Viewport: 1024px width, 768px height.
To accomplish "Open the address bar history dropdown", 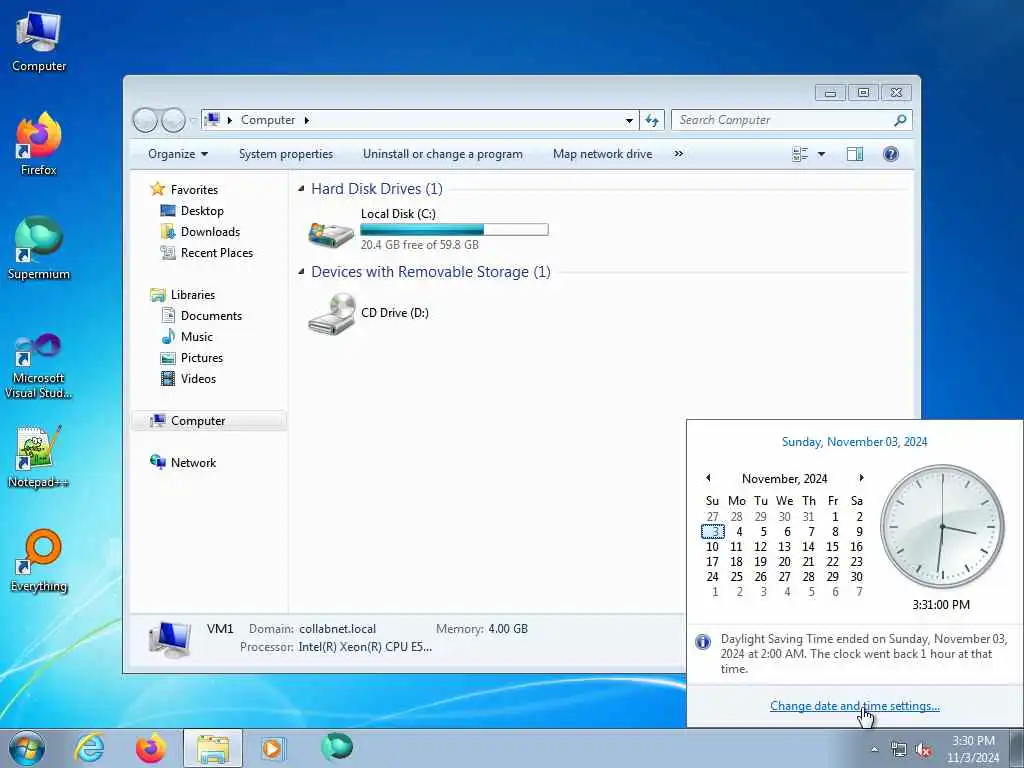I will pyautogui.click(x=629, y=120).
